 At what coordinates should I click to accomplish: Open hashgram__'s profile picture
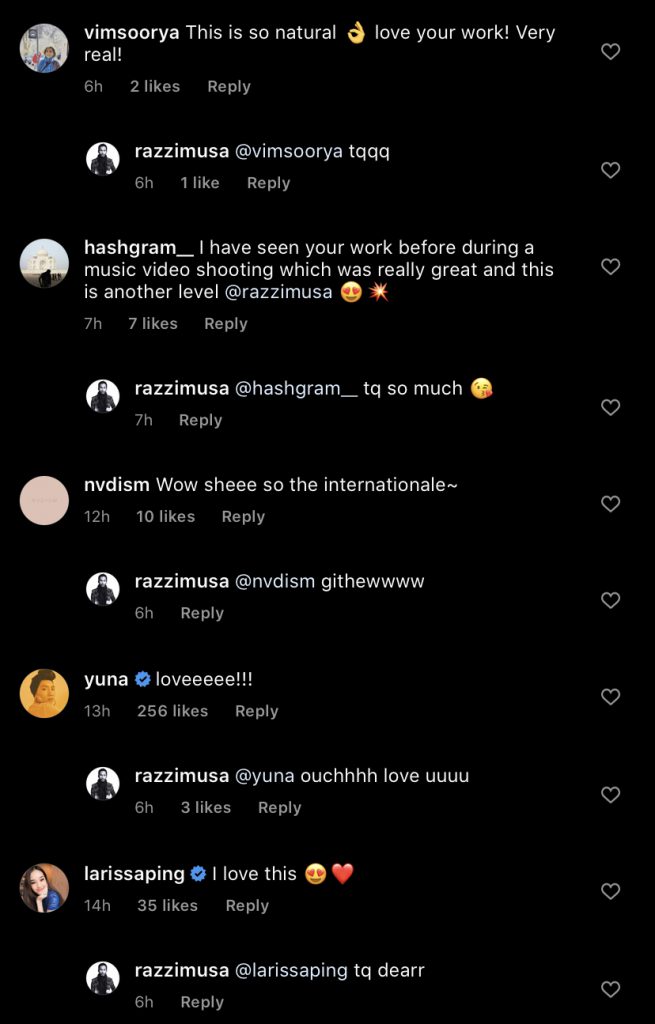[x=45, y=264]
